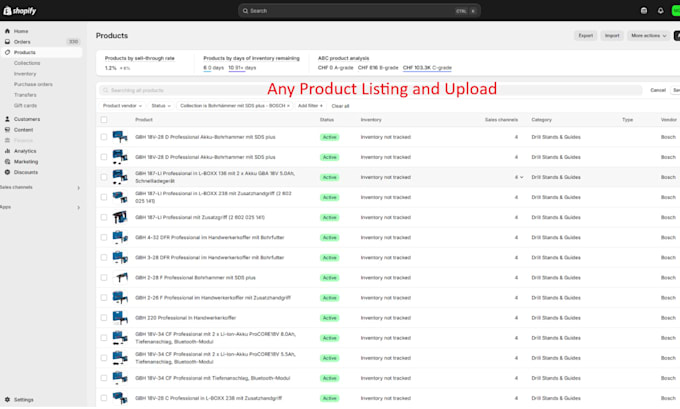680x409 pixels.
Task: Open thumbnail of GBH 2-28 F Bohrhammer
Action: click(x=120, y=278)
